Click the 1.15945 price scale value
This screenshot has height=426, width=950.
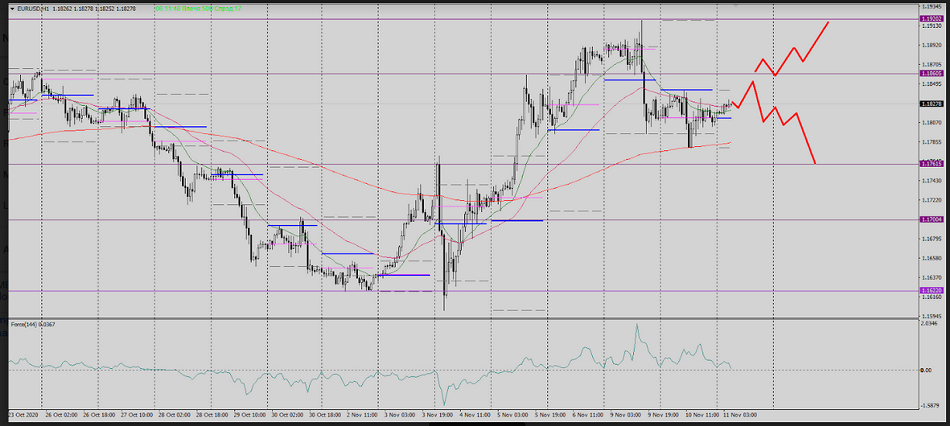point(931,316)
